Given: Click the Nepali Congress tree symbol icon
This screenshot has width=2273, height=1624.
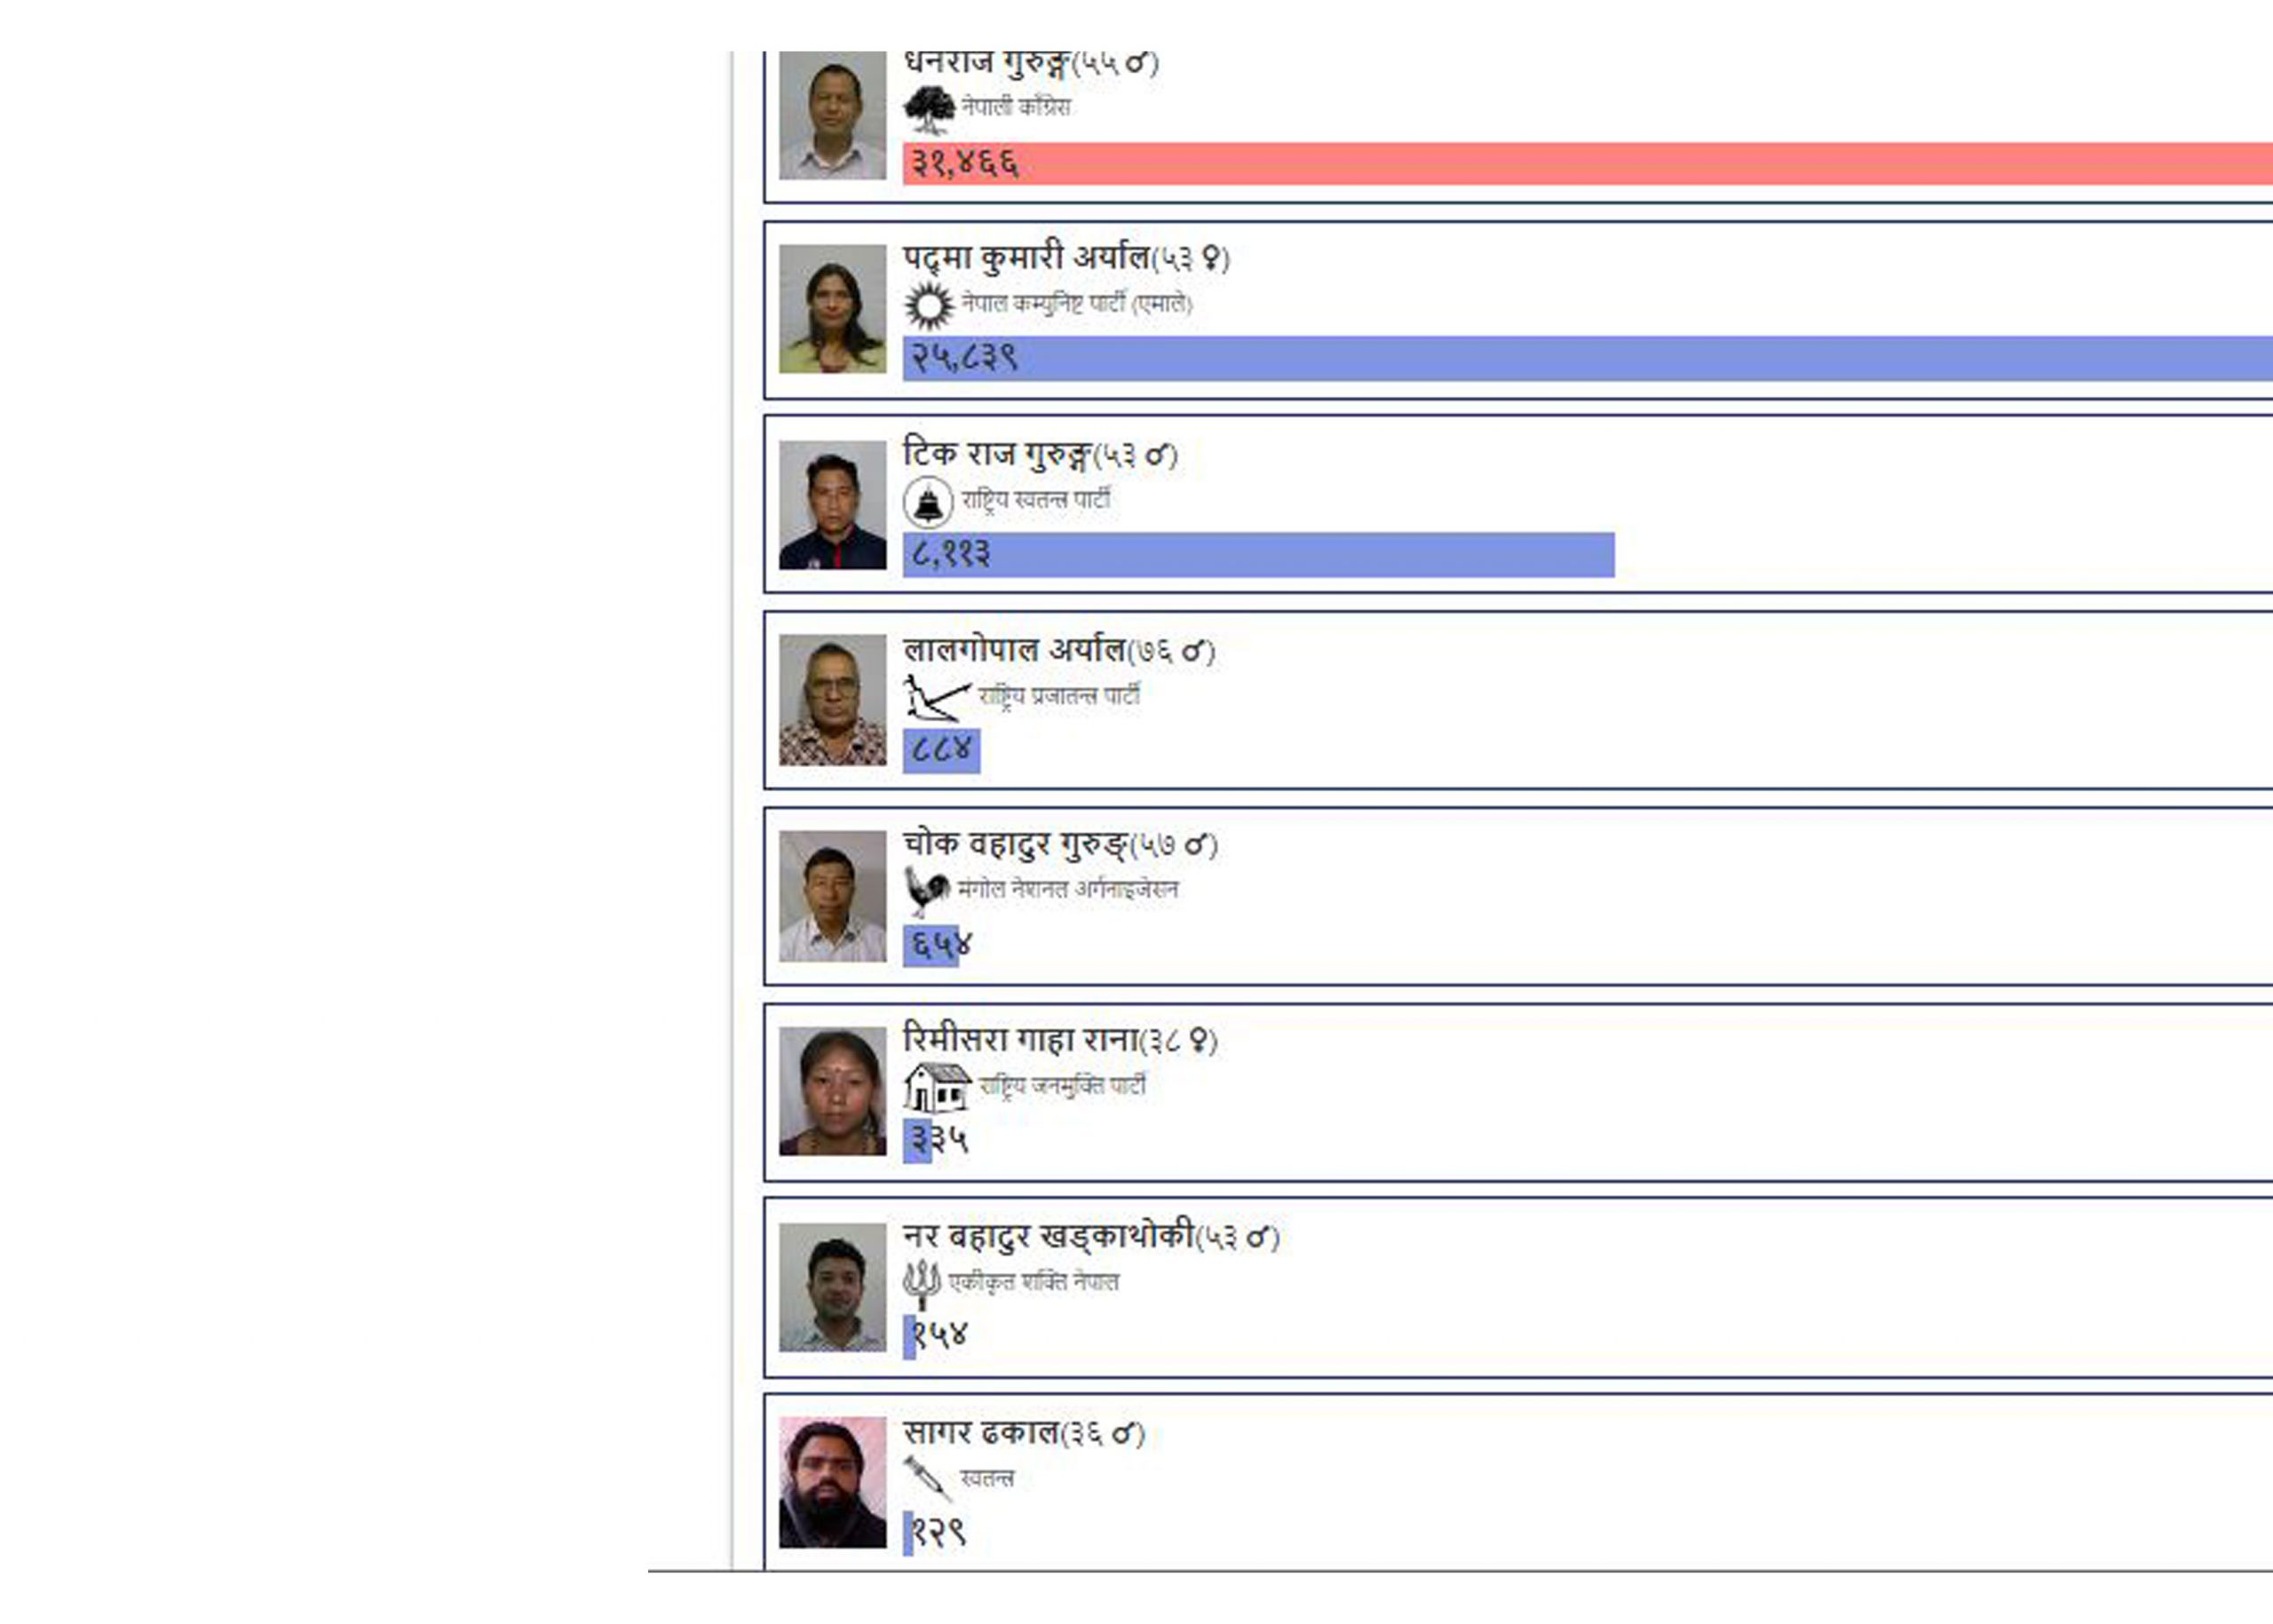Looking at the screenshot, I should click(x=929, y=109).
